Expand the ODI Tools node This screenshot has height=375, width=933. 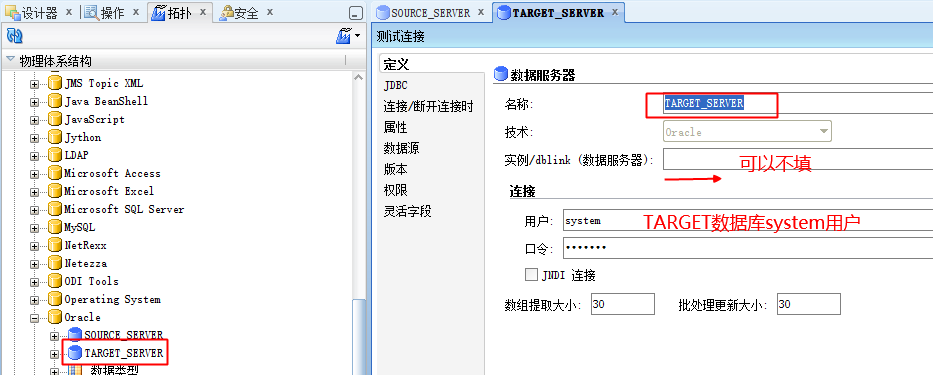(x=34, y=282)
